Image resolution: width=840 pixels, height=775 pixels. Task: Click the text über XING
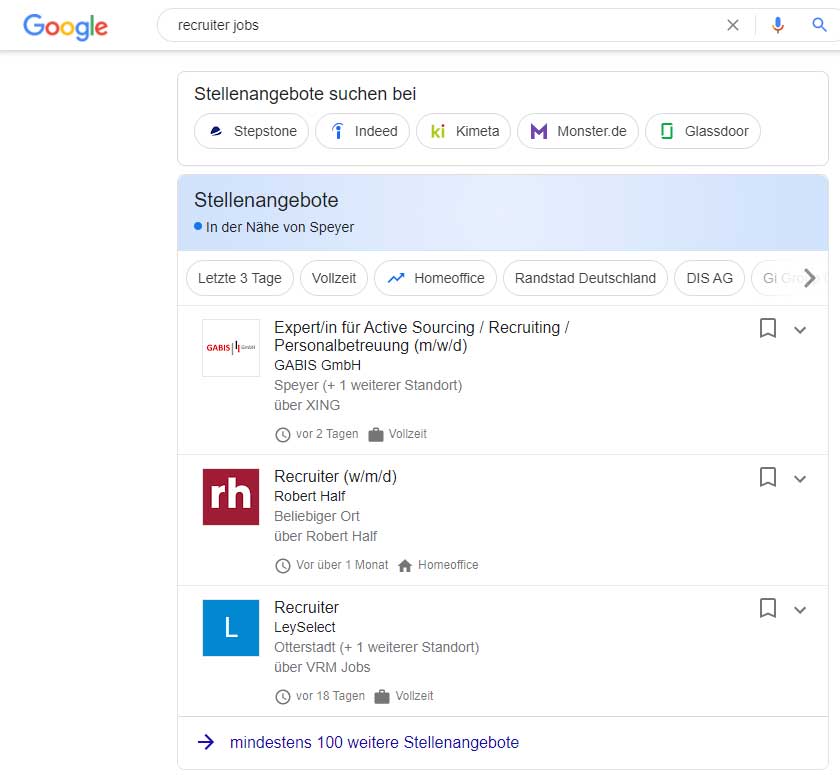(307, 405)
